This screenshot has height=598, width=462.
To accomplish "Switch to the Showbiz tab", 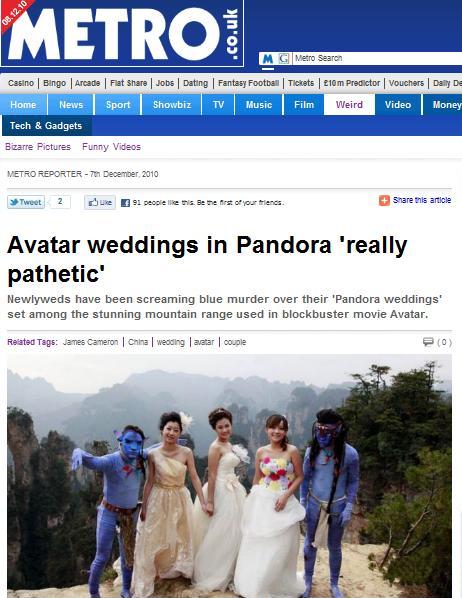I will [x=172, y=104].
